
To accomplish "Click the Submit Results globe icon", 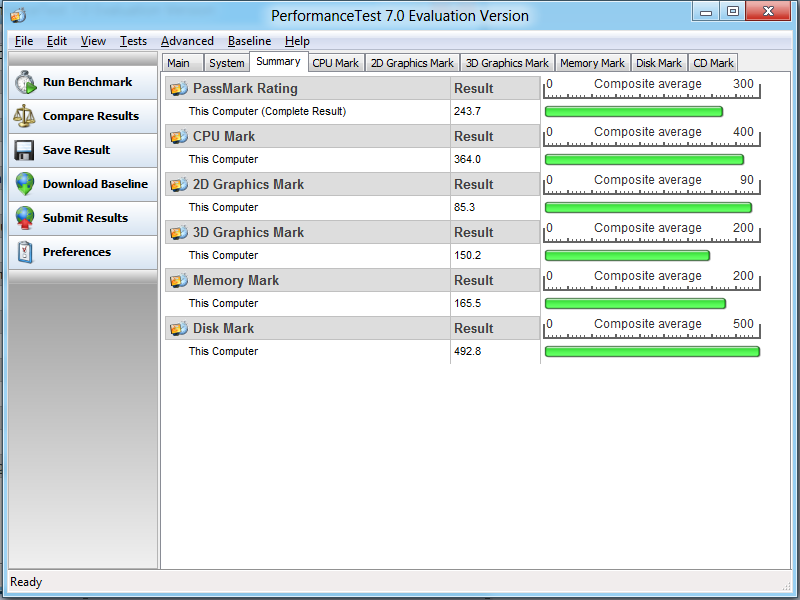I will tap(26, 218).
